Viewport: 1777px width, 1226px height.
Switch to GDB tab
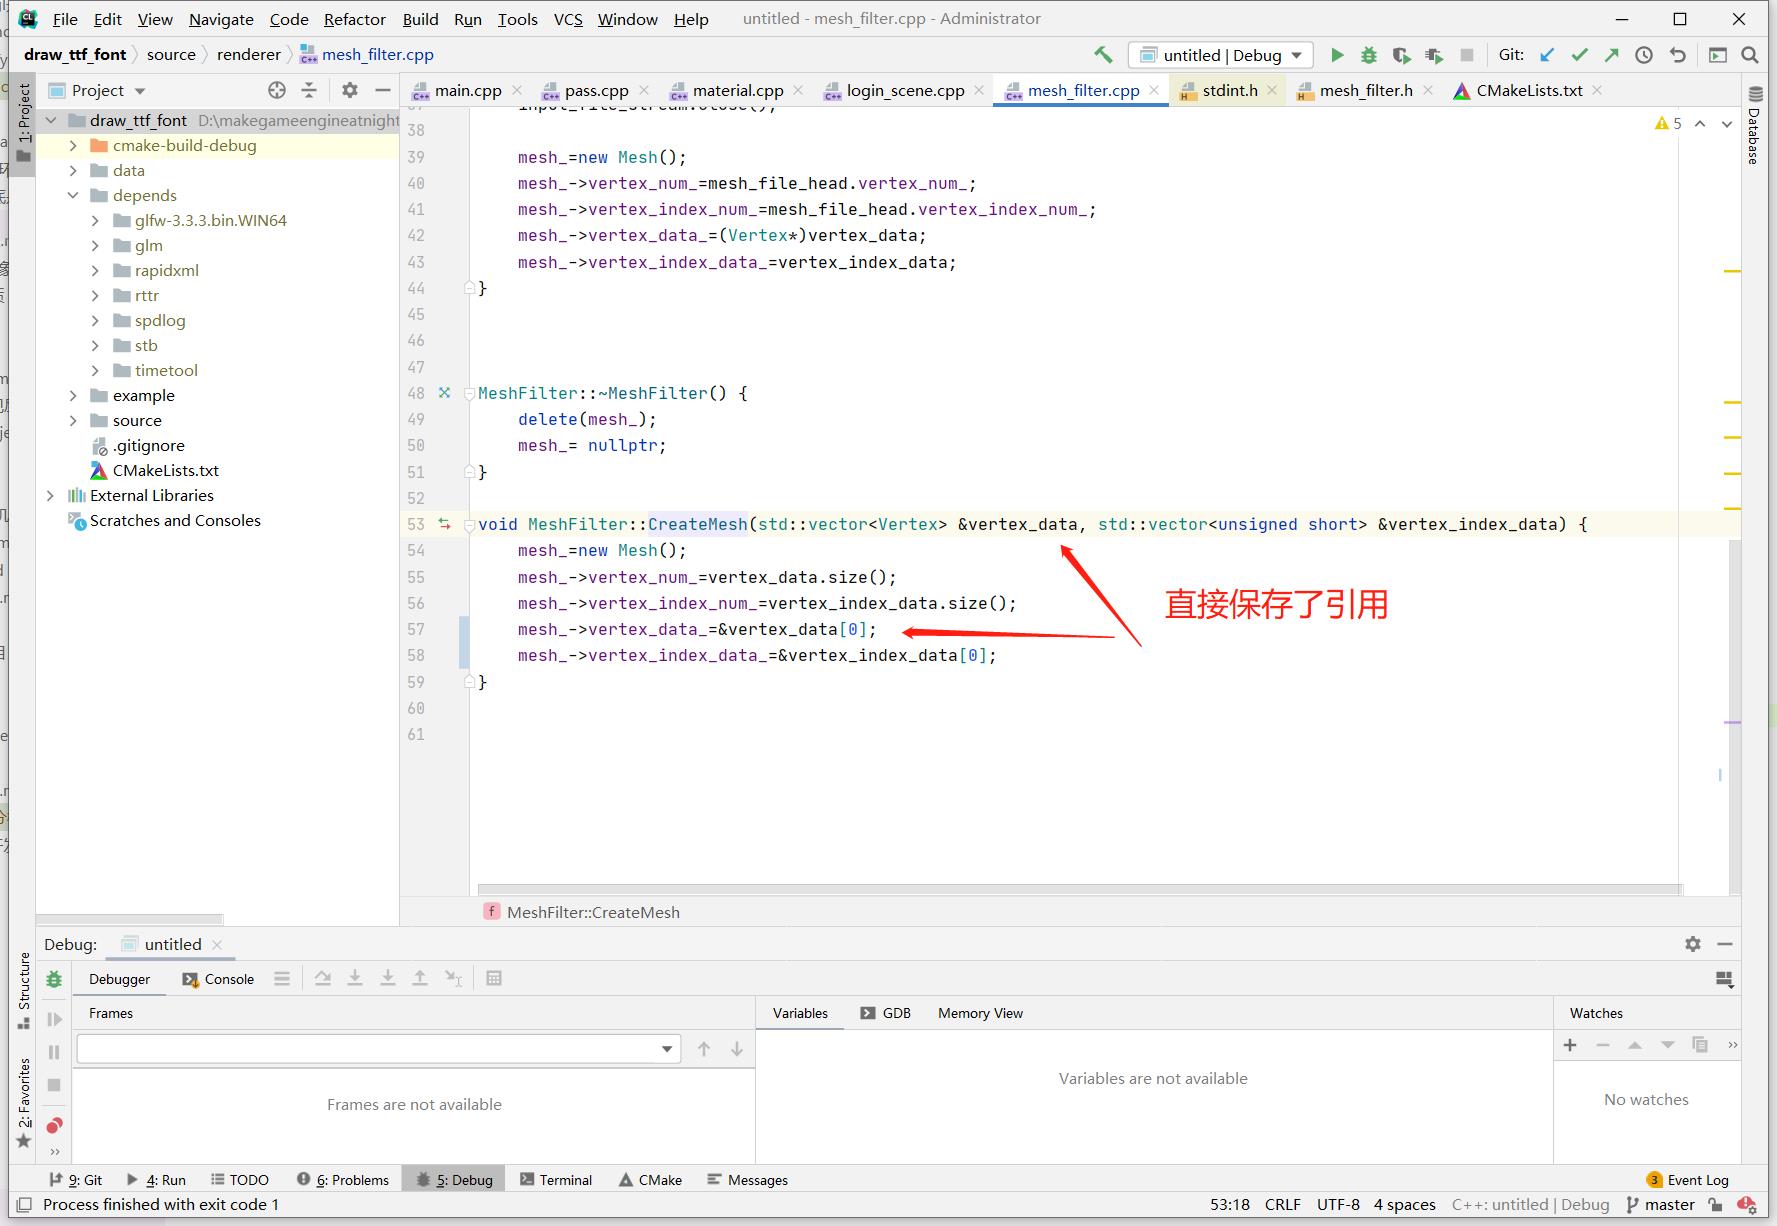(x=886, y=1013)
